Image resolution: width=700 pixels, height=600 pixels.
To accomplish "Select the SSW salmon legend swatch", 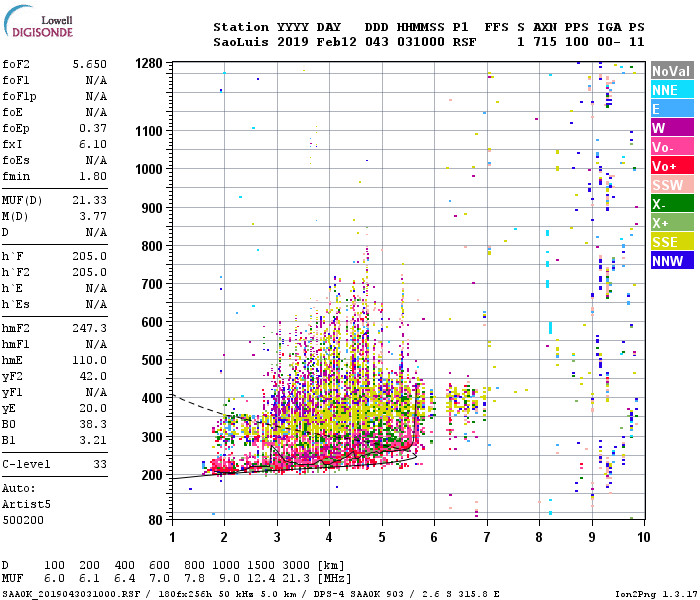I will 672,185.
